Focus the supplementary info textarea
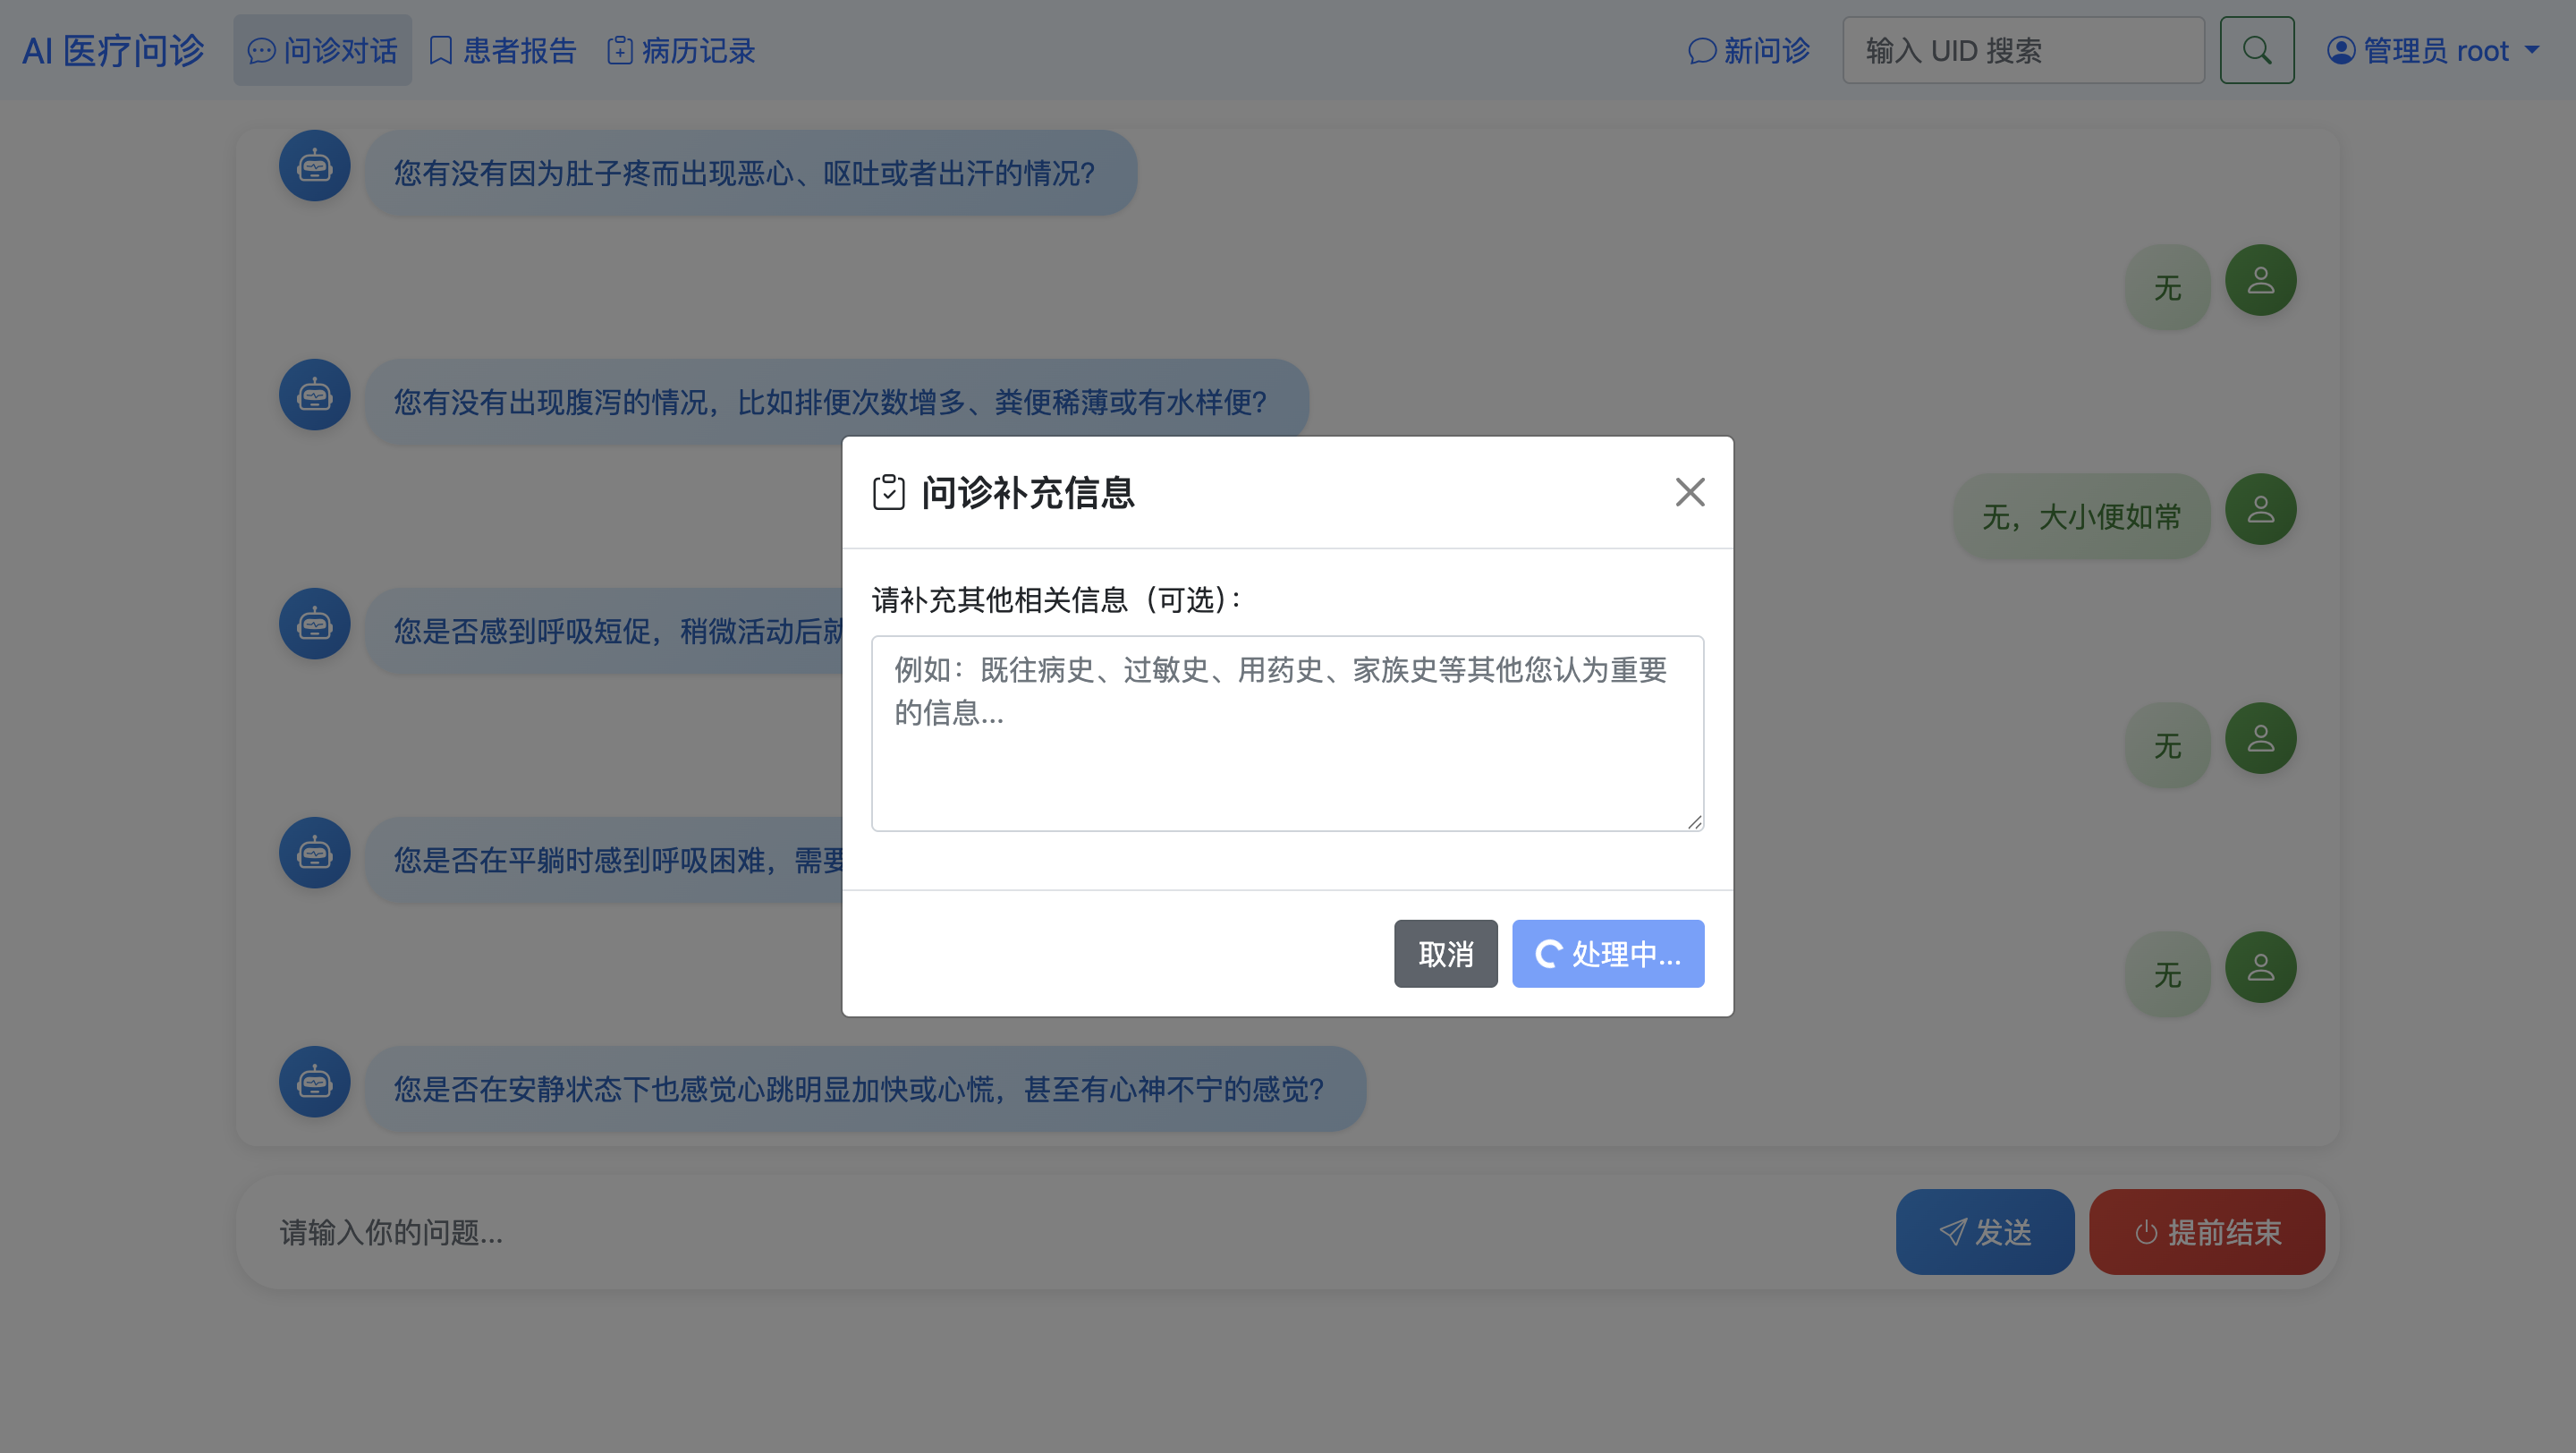Image resolution: width=2576 pixels, height=1453 pixels. pos(1286,733)
